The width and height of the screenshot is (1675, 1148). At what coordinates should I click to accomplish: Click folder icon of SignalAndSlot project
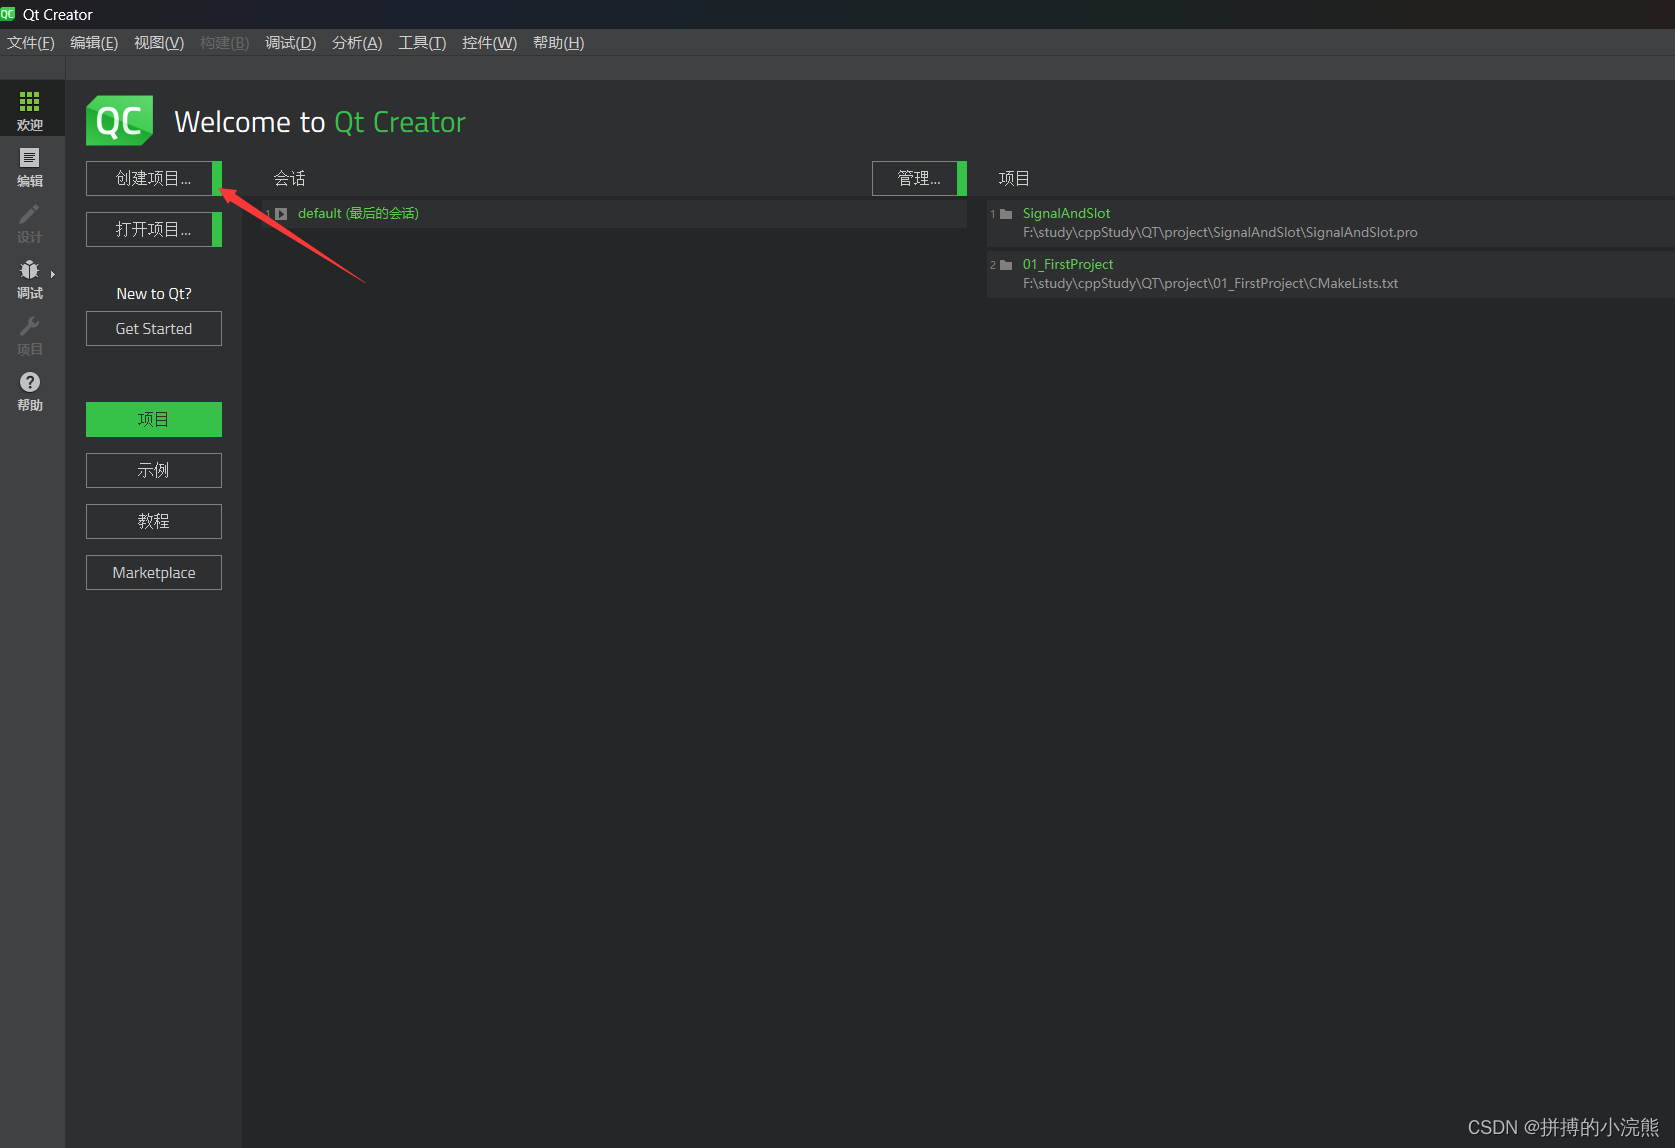pos(1006,214)
